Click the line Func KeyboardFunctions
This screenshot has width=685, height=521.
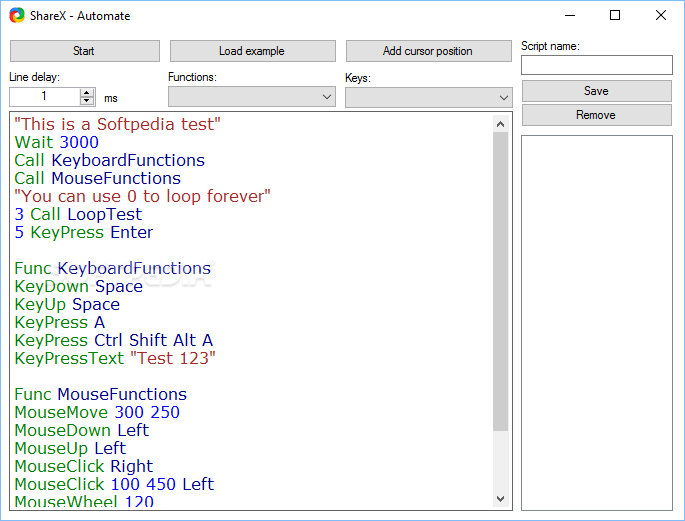[x=113, y=268]
